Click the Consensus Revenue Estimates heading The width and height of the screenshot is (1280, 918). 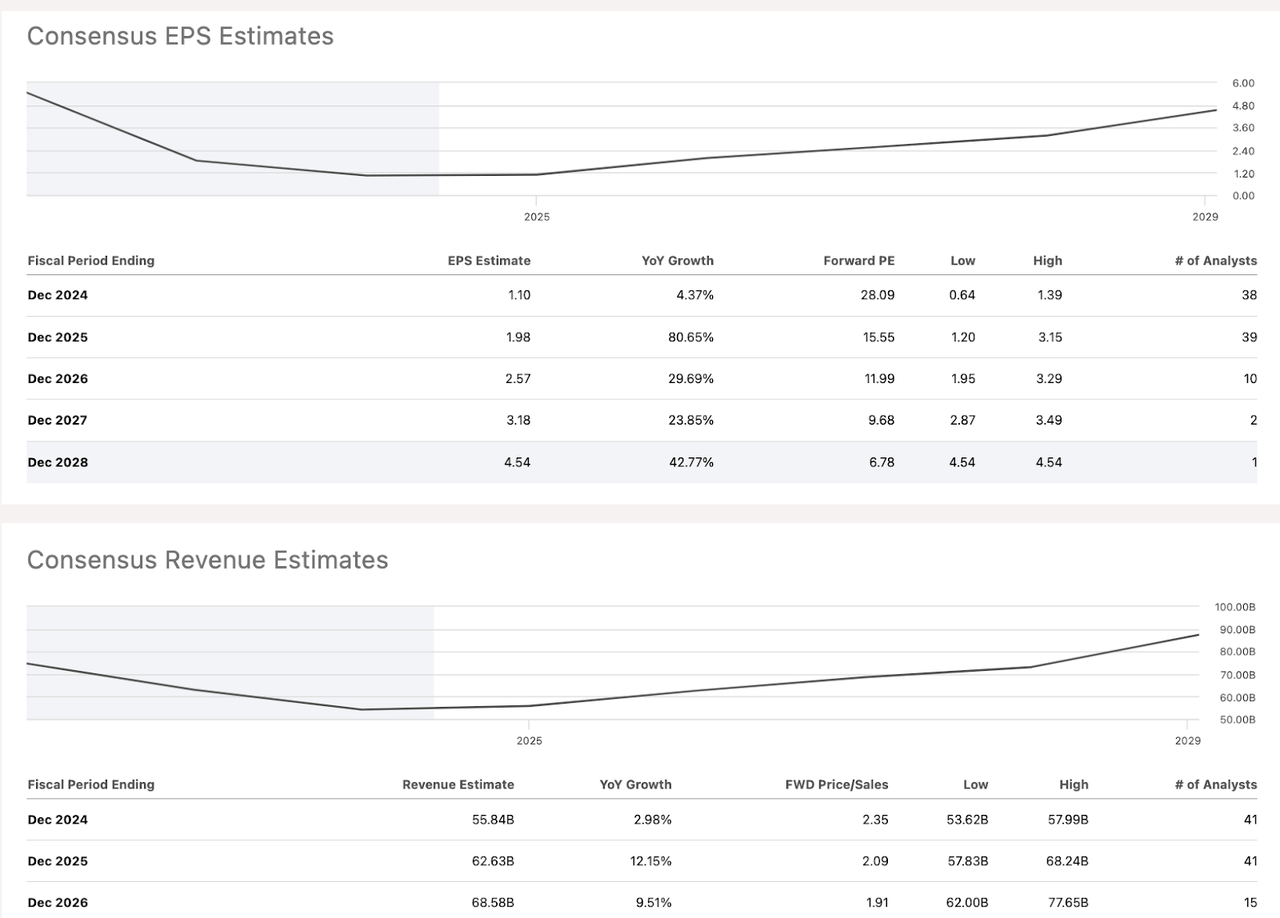[207, 560]
